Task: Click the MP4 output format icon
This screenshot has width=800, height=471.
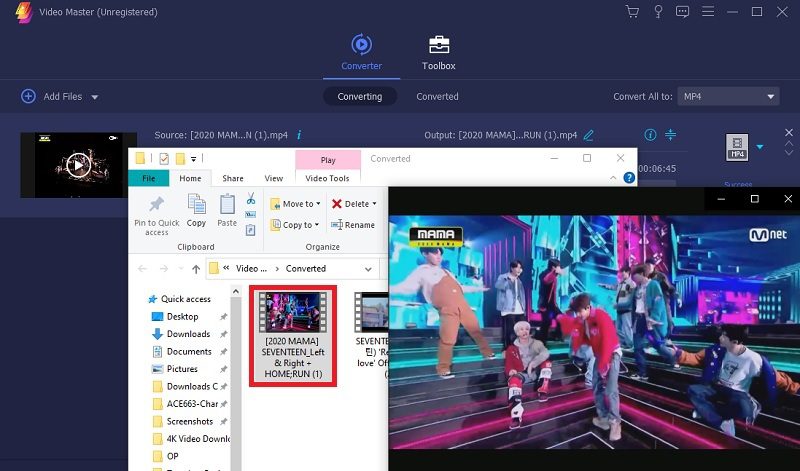Action: click(x=737, y=147)
